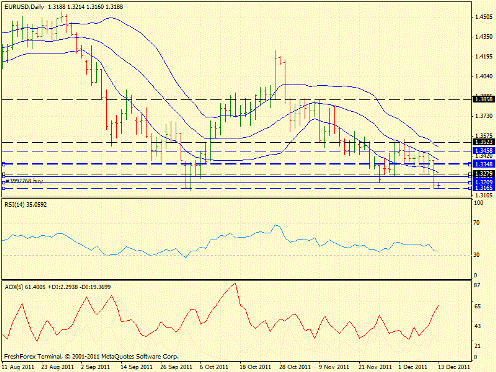Click the 1.3575 price axis label
The width and height of the screenshot is (496, 372).
484,135
